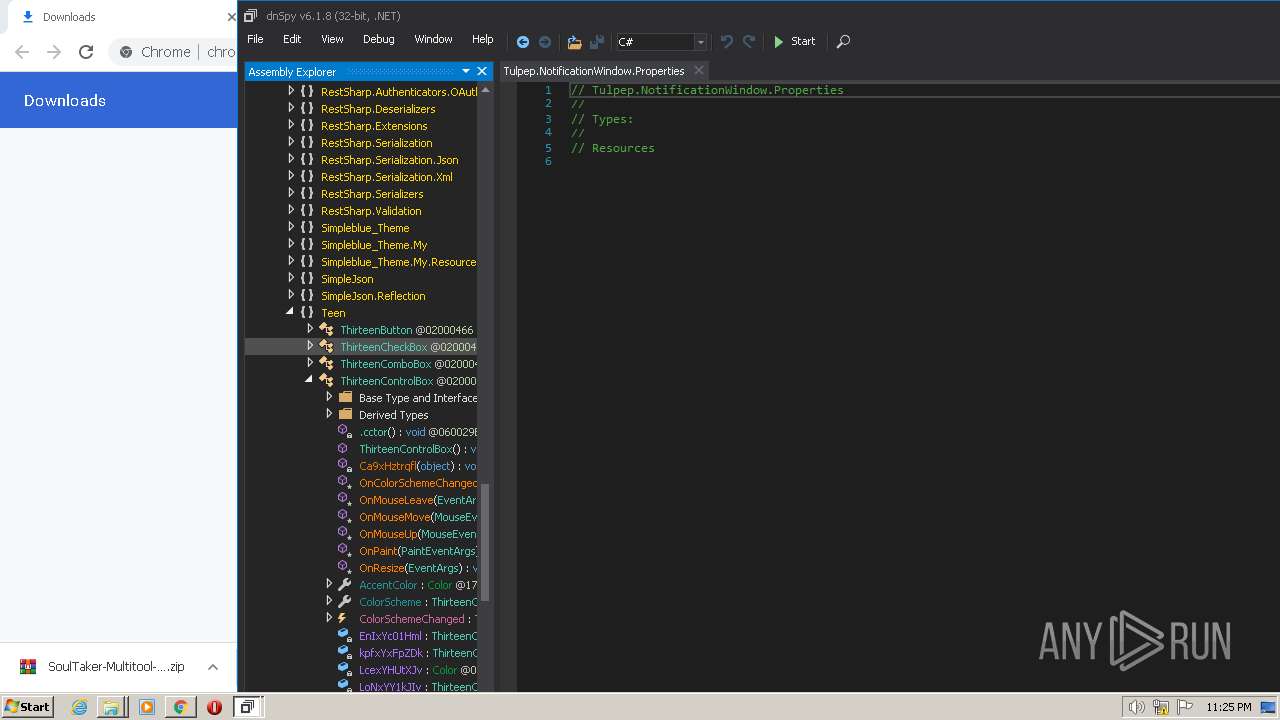Select the OnResize method

pos(381,568)
